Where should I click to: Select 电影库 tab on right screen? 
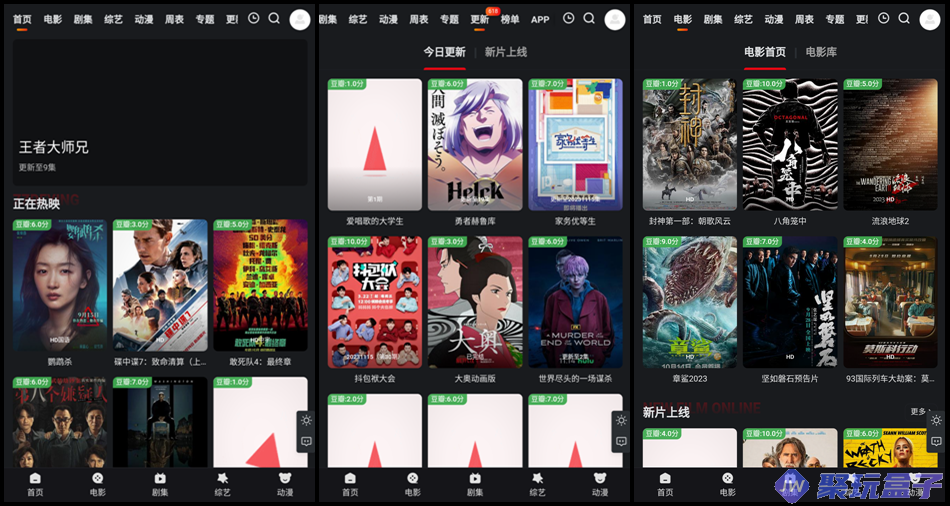pyautogui.click(x=821, y=52)
